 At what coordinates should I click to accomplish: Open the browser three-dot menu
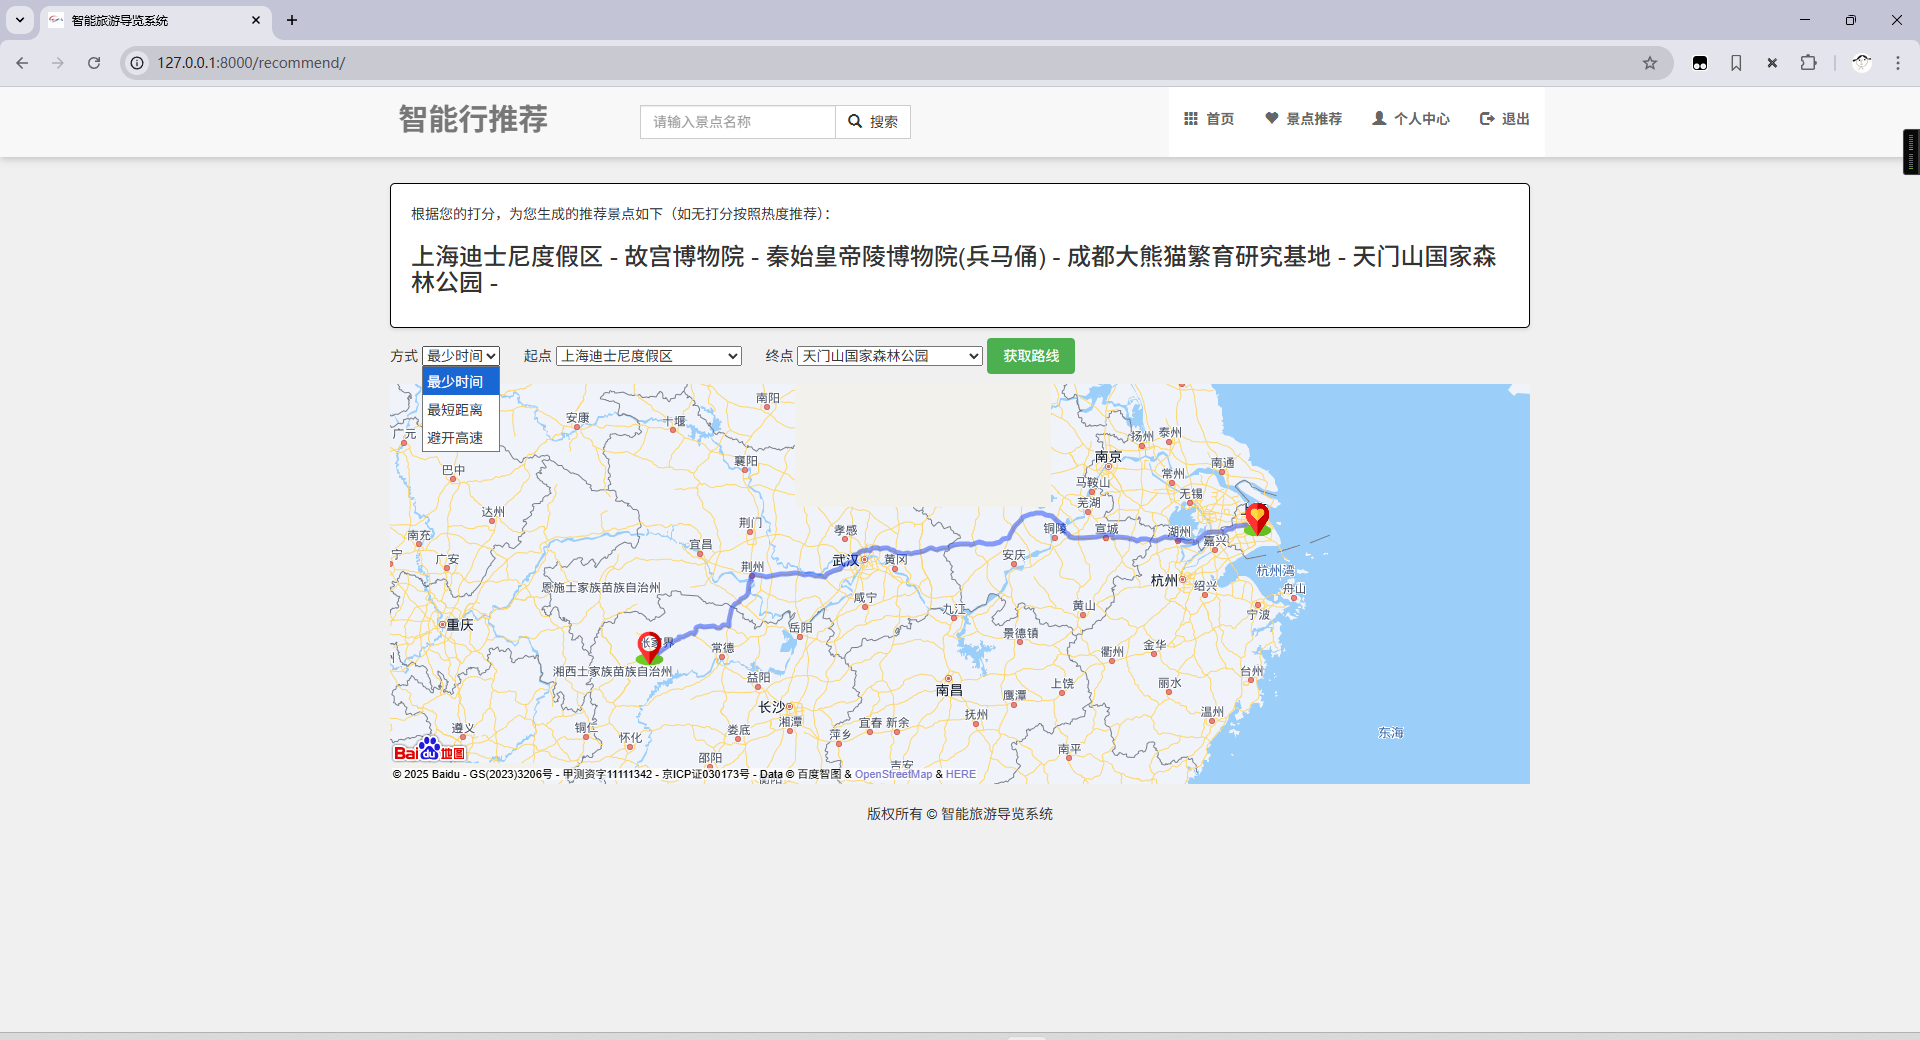(1898, 63)
